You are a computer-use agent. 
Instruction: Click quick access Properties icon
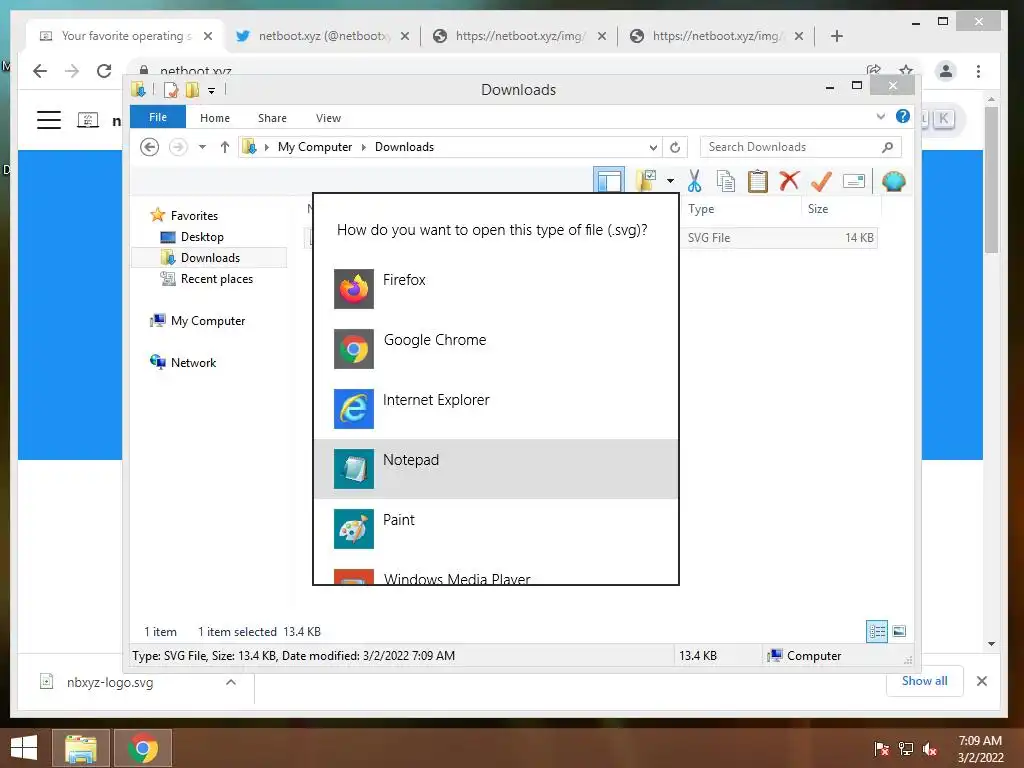171,90
